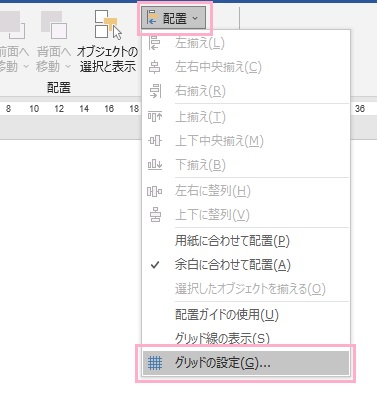Toggle 配置ガイドの使用(U)
Viewport: 377px width, 399px height.
tap(246, 315)
